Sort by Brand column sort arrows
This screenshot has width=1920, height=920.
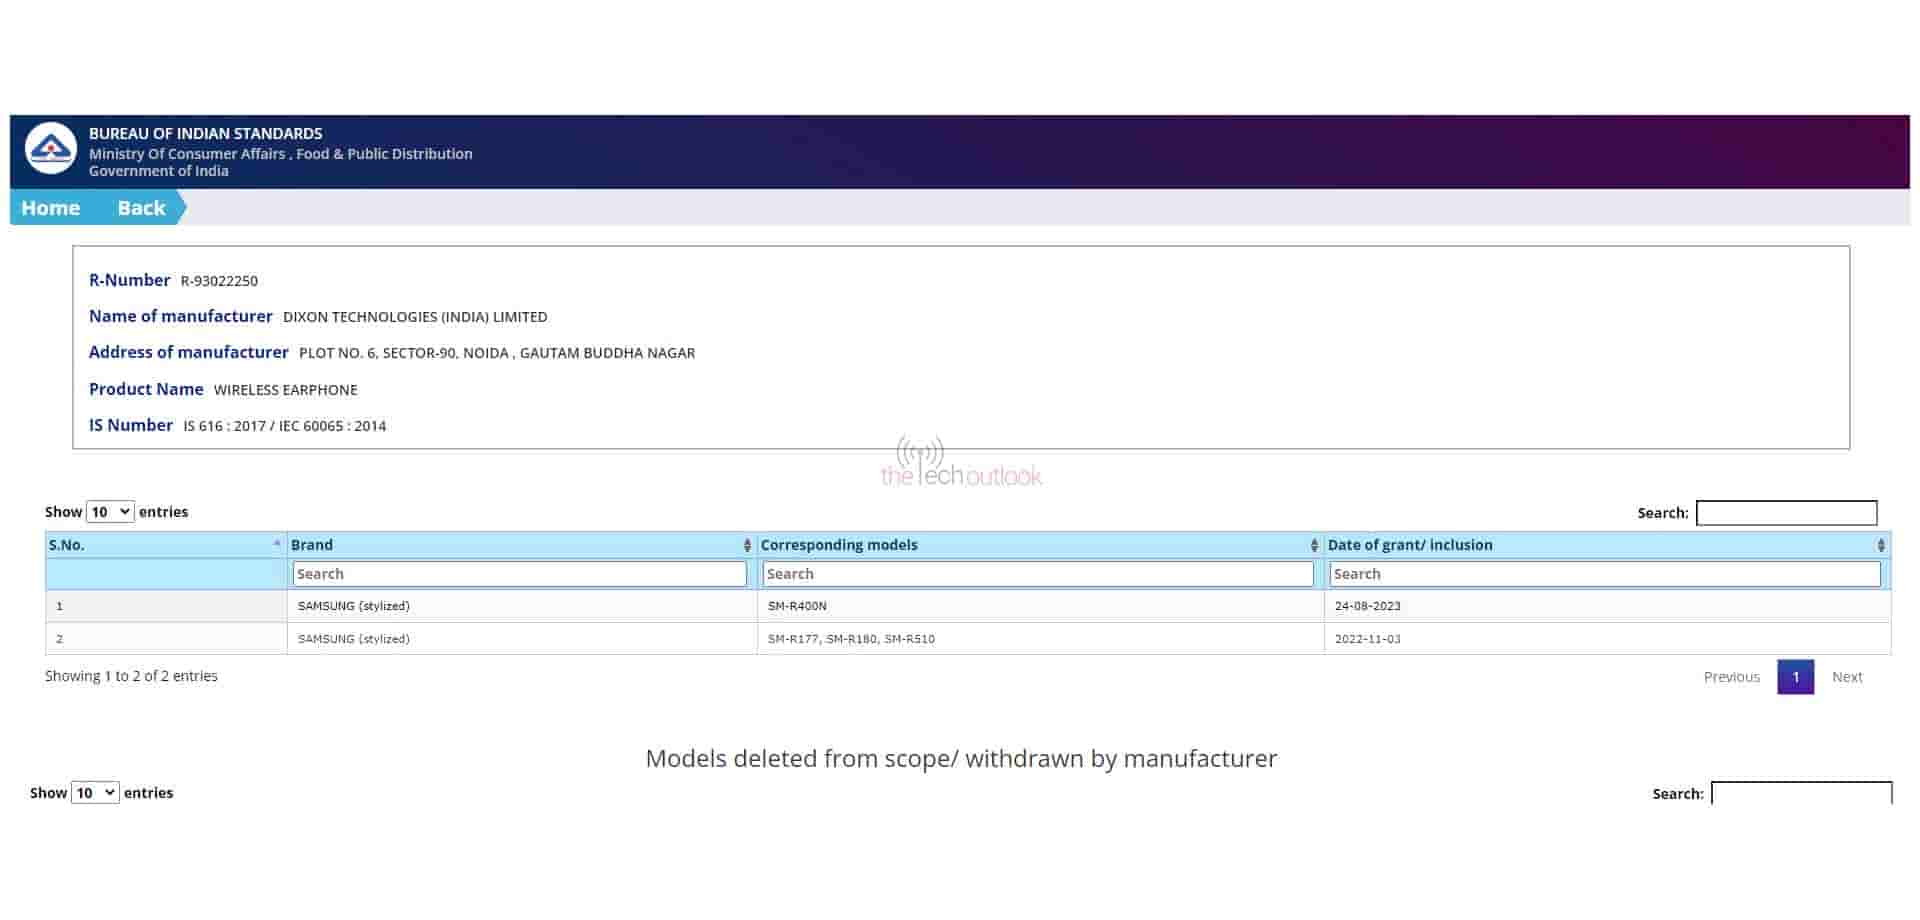coord(747,545)
